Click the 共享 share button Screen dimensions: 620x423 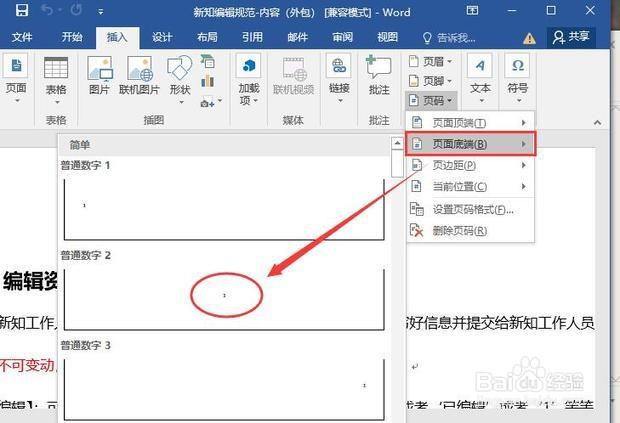tap(571, 37)
